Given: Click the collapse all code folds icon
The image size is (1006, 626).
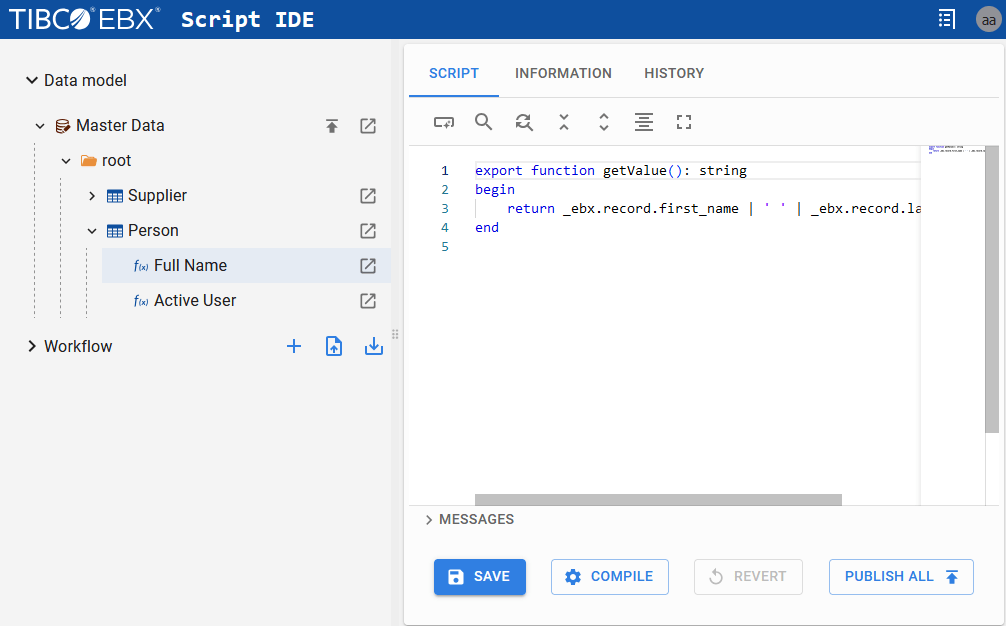Looking at the screenshot, I should [x=564, y=122].
